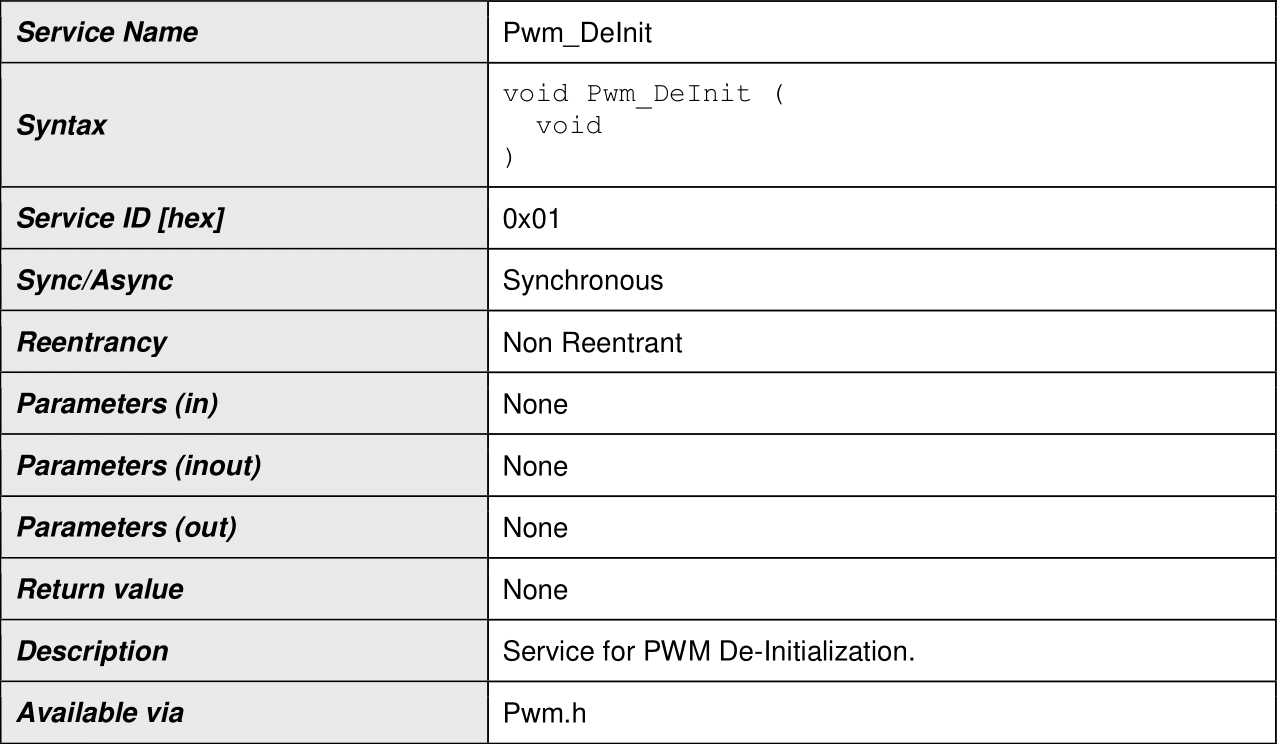Select the Service ID [hex] label
The width and height of the screenshot is (1277, 744).
coord(120,218)
